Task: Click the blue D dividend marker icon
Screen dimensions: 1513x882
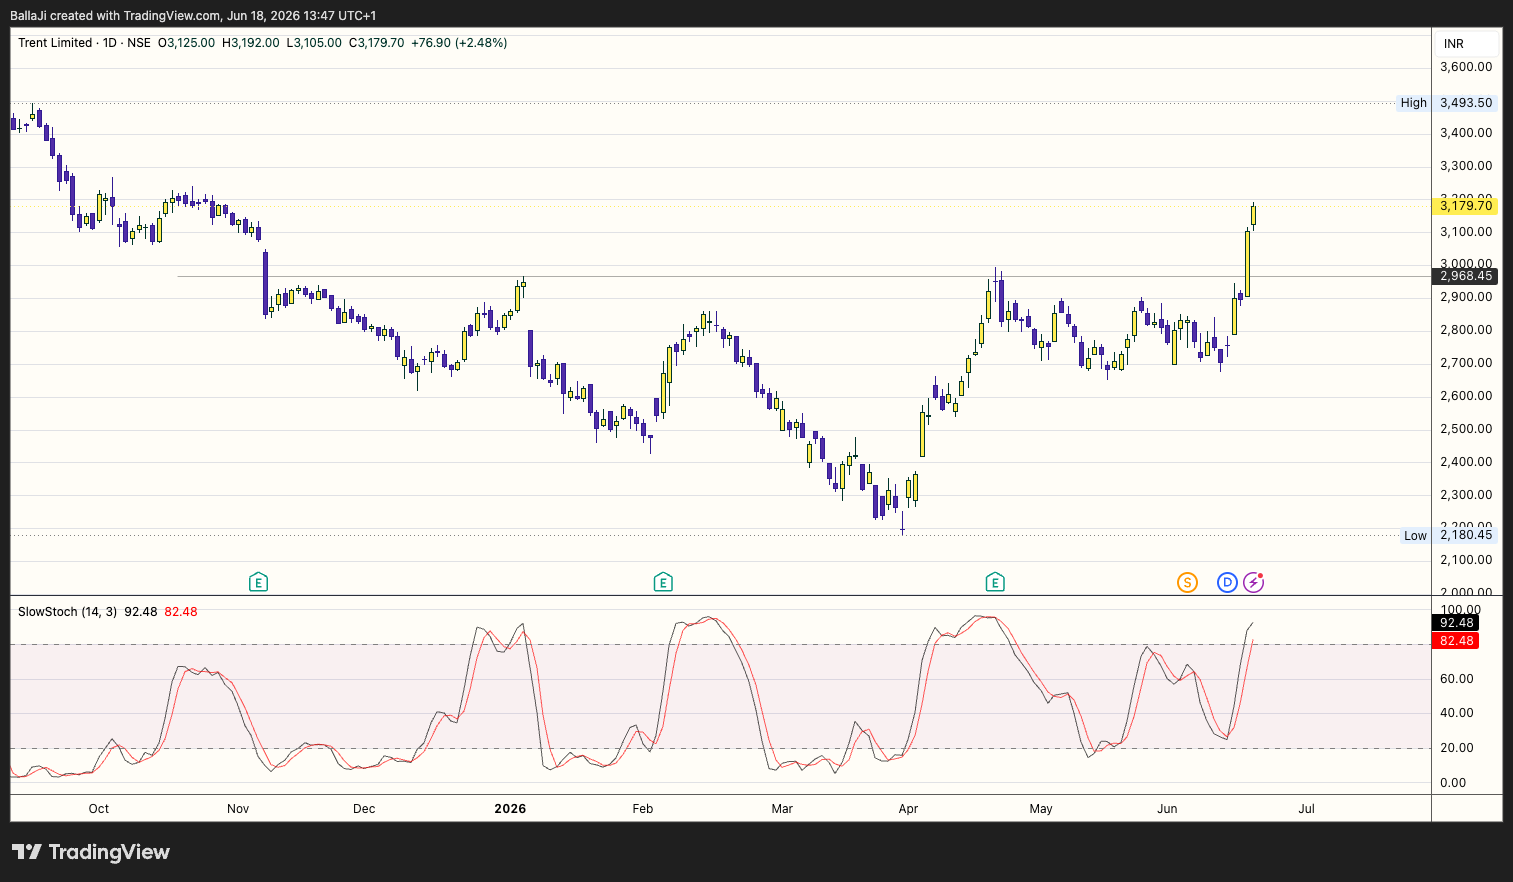Action: click(1227, 582)
